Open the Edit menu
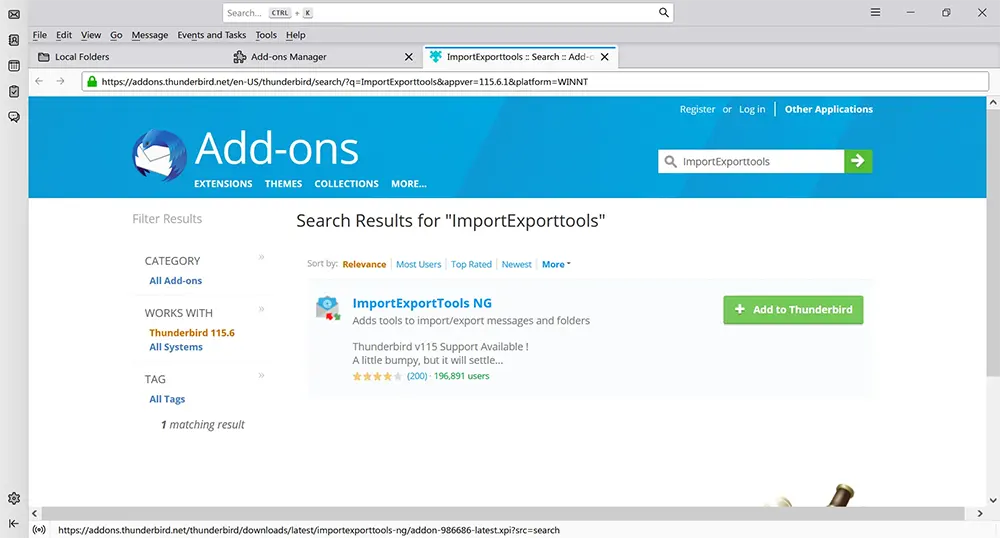1000x538 pixels. [64, 35]
